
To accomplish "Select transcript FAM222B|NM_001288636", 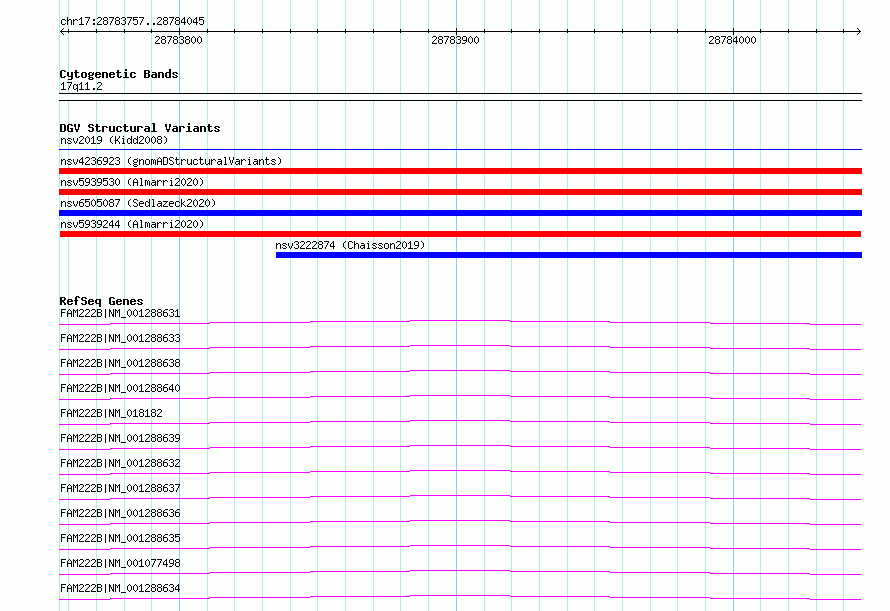I will (x=120, y=513).
